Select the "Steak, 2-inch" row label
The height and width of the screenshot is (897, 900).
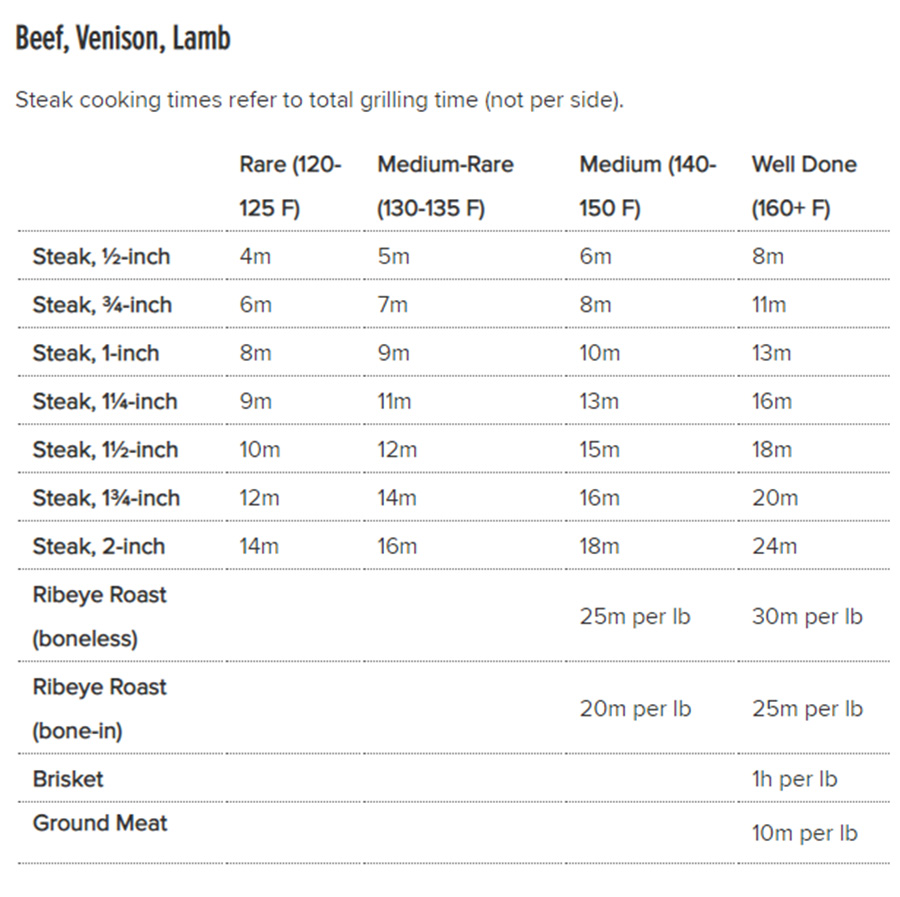click(99, 546)
